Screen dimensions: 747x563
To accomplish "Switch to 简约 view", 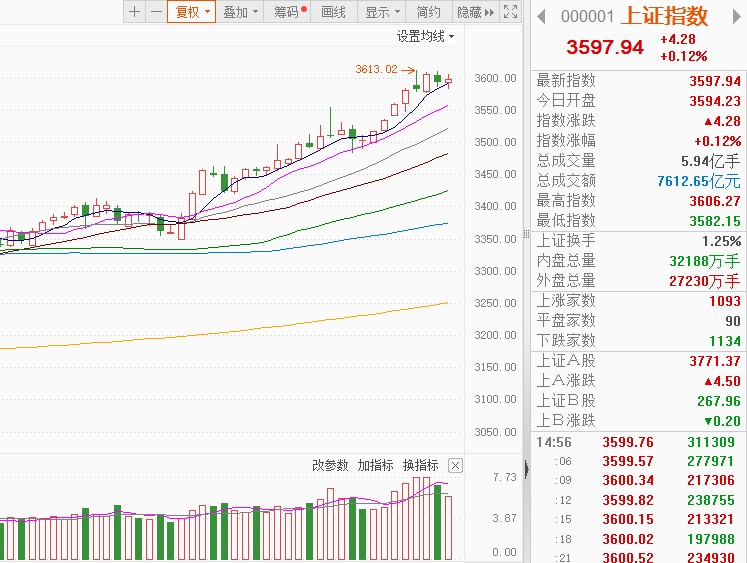I will click(x=428, y=11).
